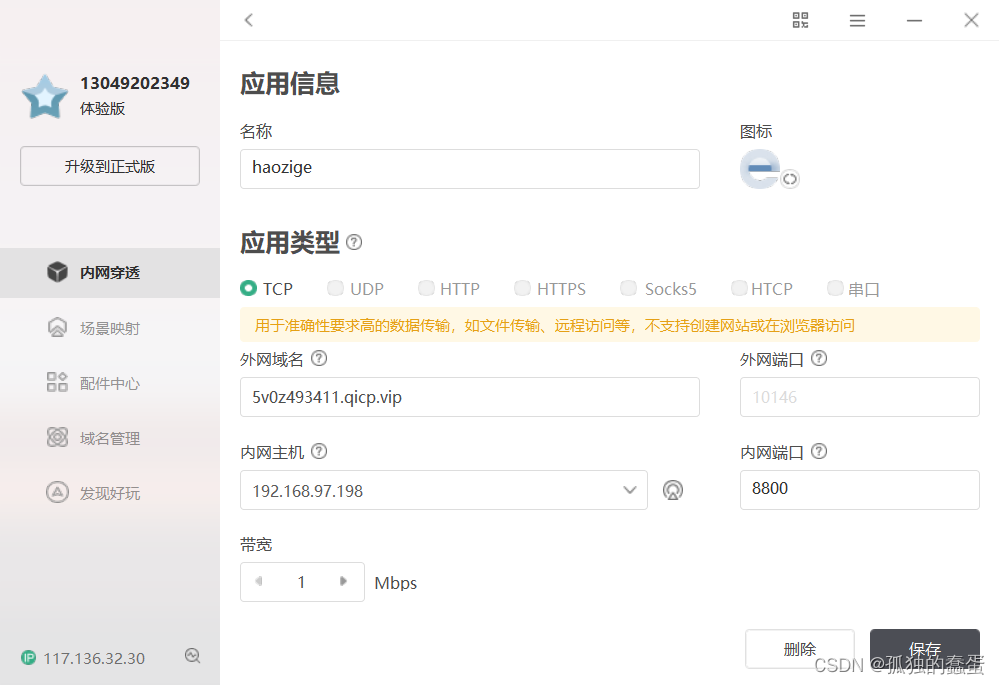Increase bandwidth with right arrow
Image resolution: width=1000 pixels, height=685 pixels.
coord(343,581)
